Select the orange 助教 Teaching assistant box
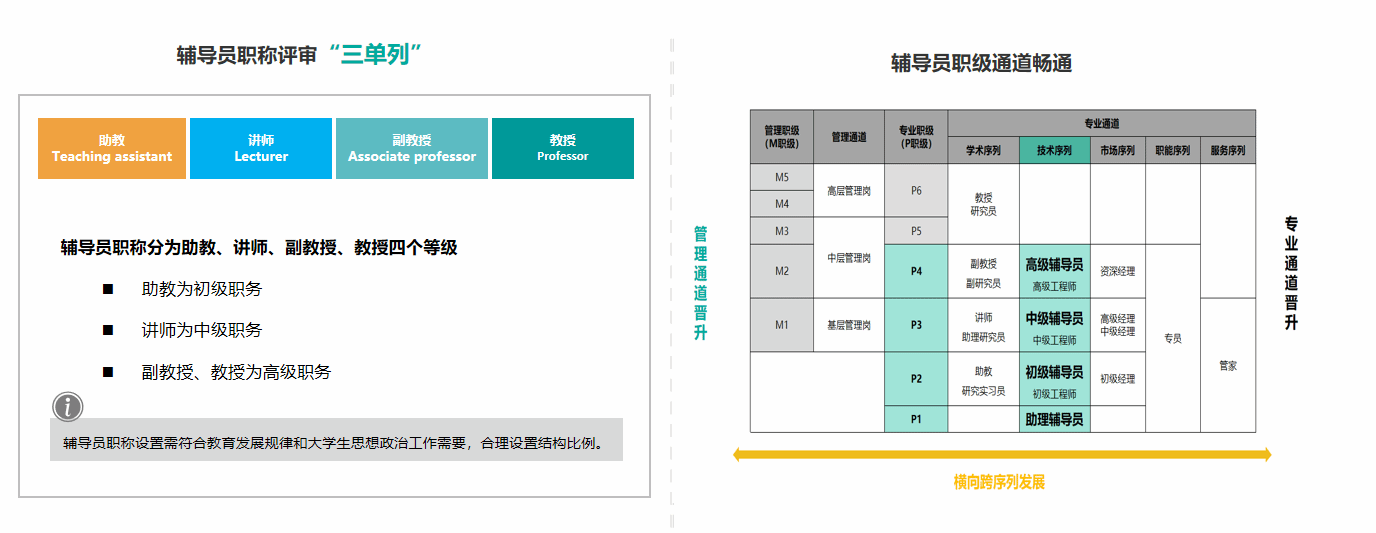Viewport: 1376px width, 533px height. pos(112,148)
